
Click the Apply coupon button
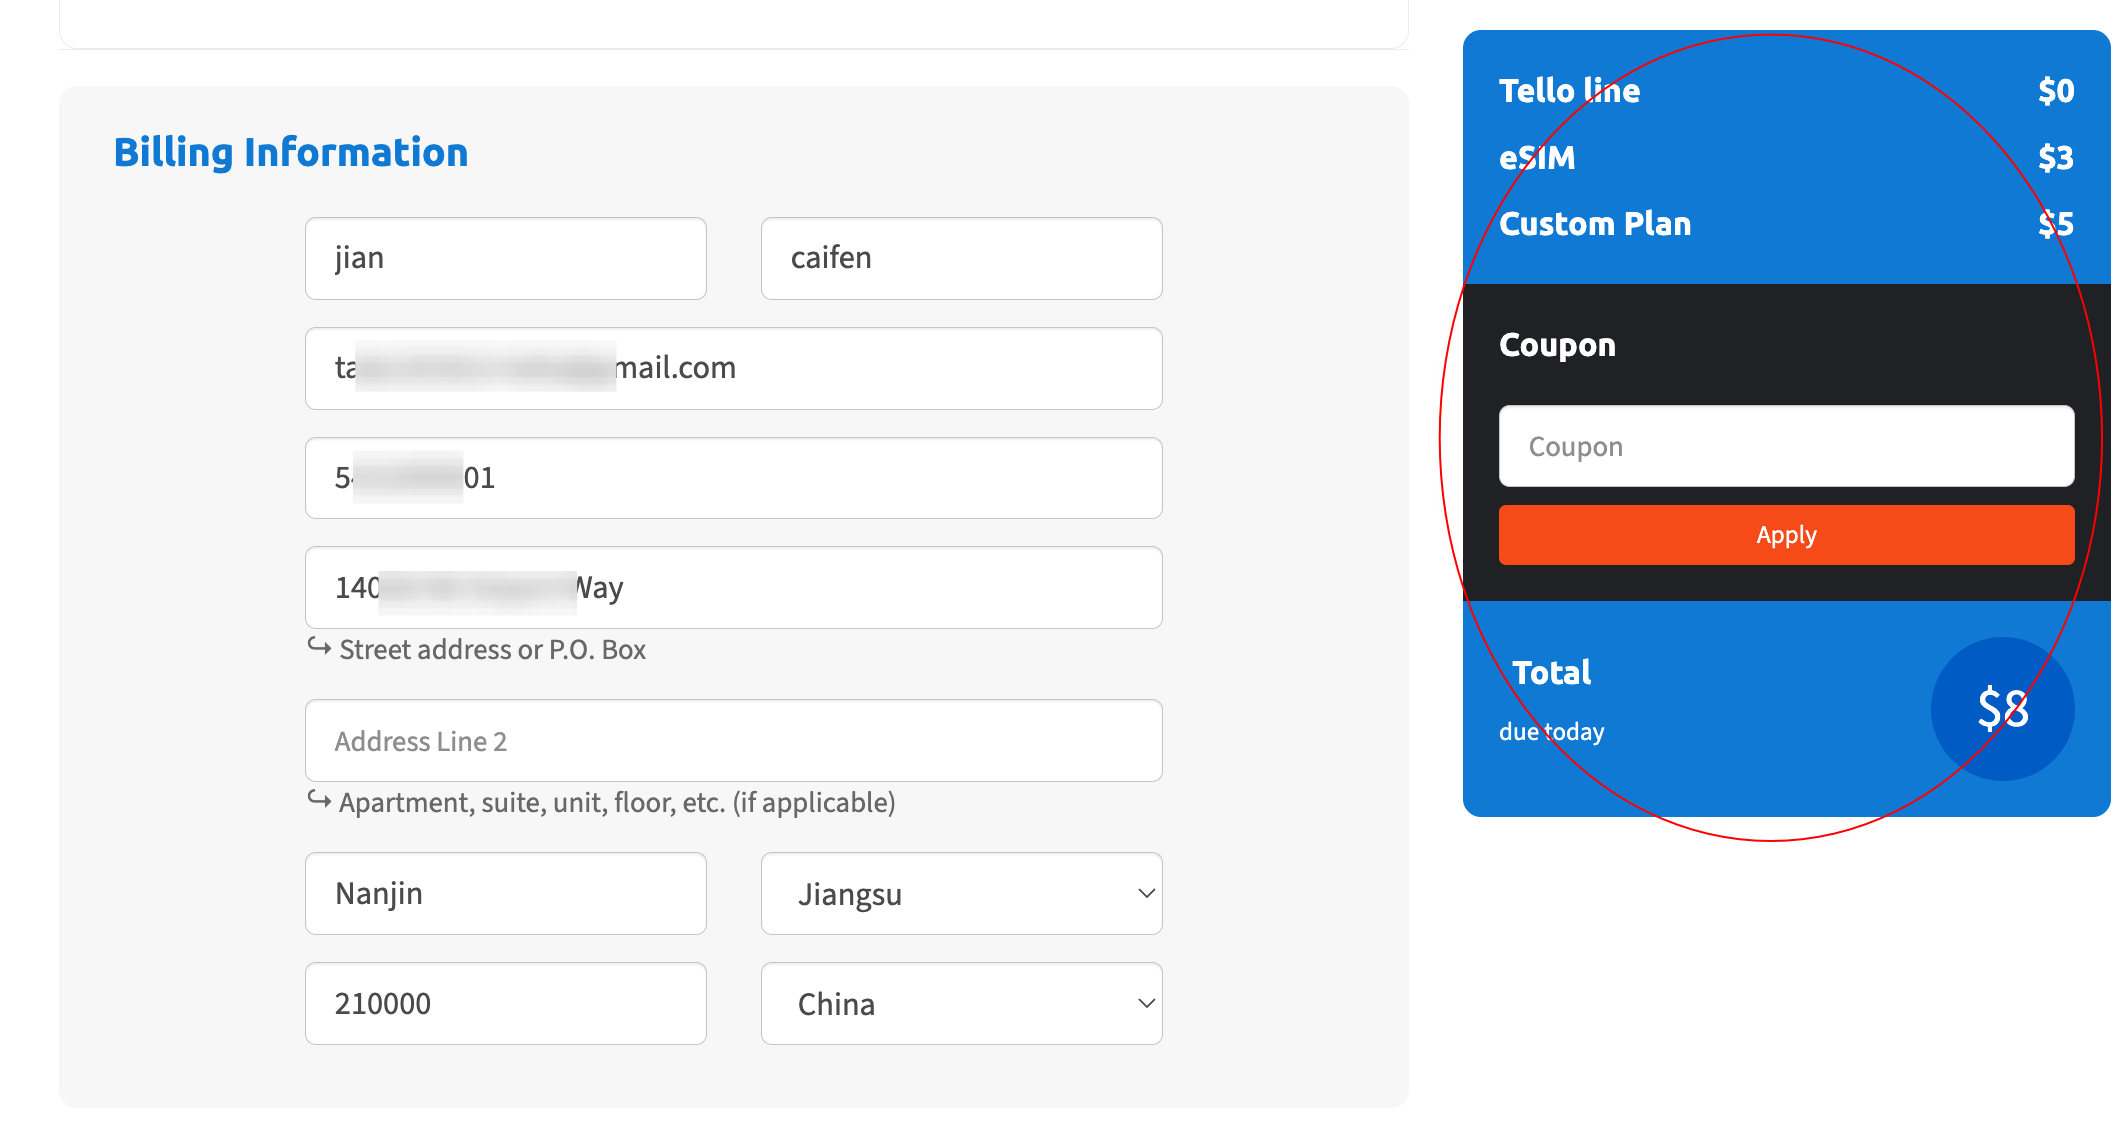click(1786, 535)
